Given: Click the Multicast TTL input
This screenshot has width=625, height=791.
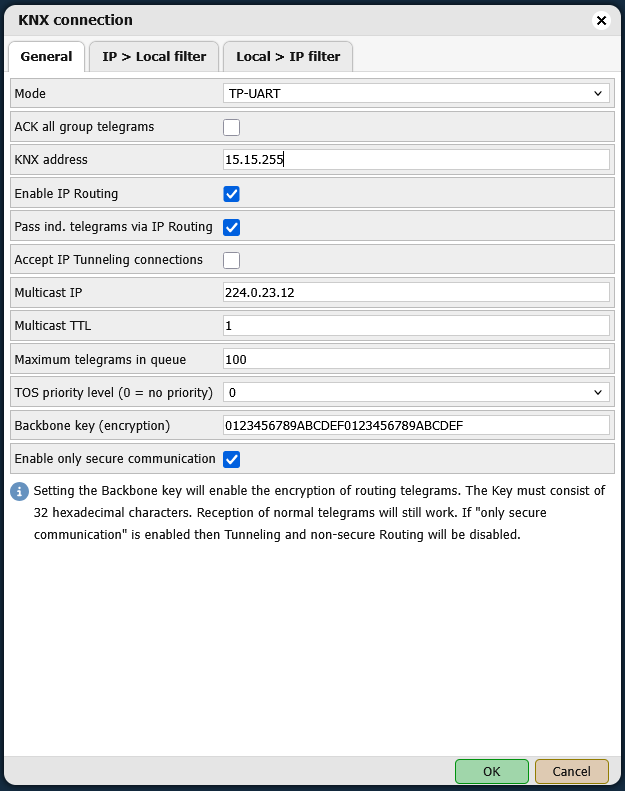Looking at the screenshot, I should coord(416,326).
